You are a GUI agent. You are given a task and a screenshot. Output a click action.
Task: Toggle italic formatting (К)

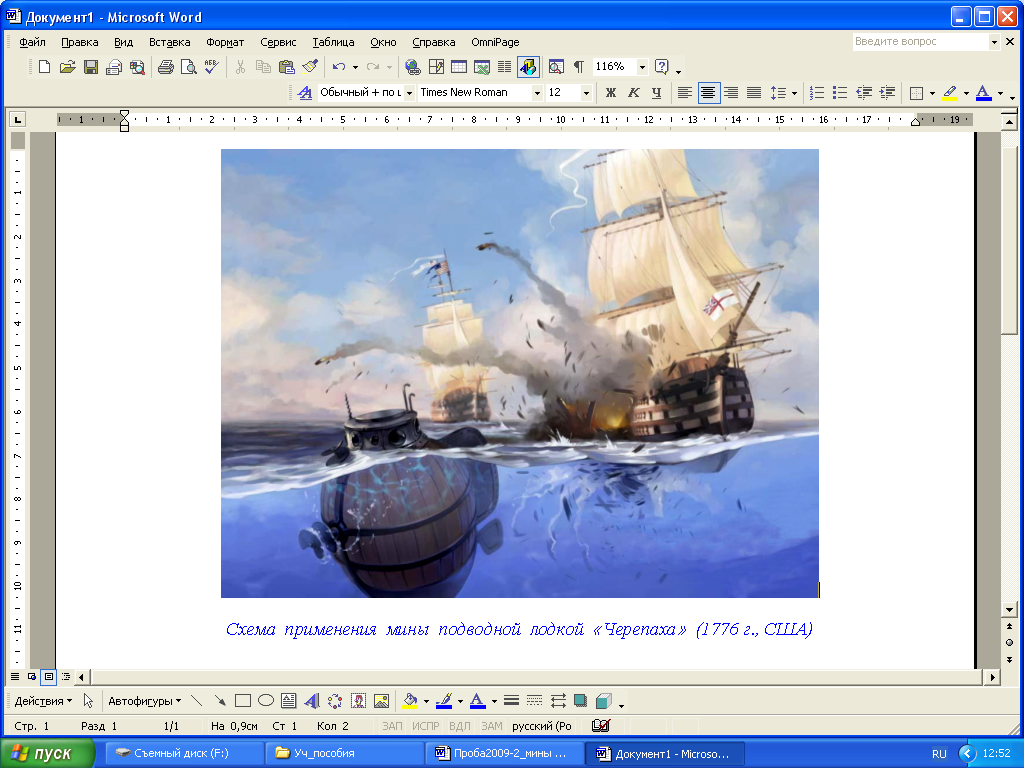point(633,93)
